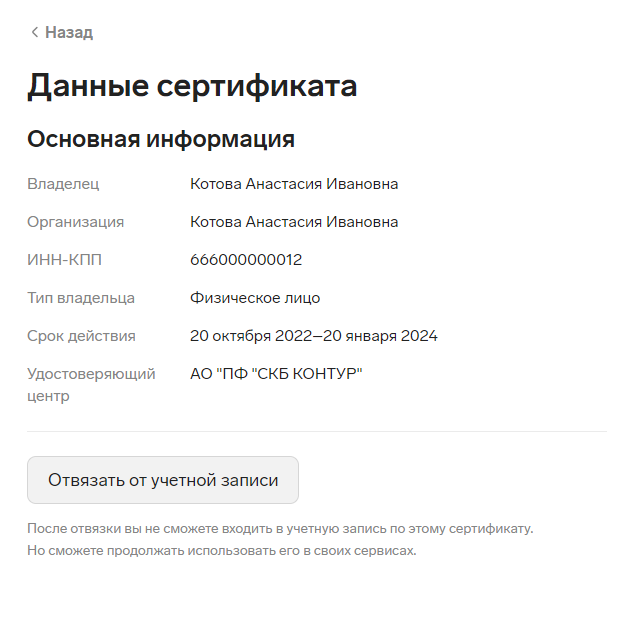Click the horizontal divider below certificate details

point(317,431)
